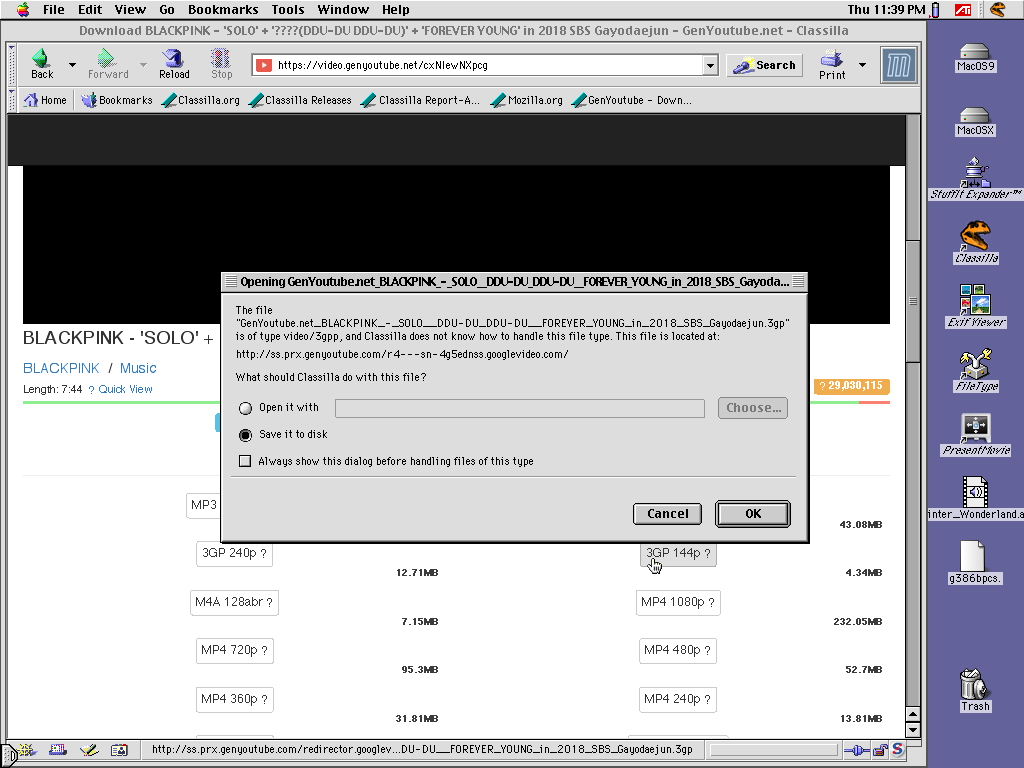Open the Mozilla.org bookmark
1024x768 pixels.
(x=527, y=100)
